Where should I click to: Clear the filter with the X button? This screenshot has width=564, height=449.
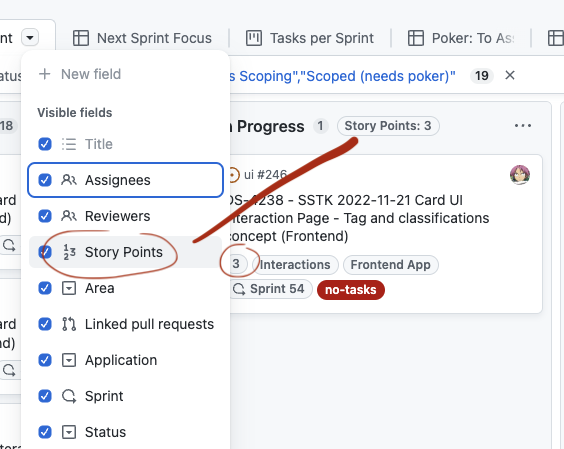[510, 75]
